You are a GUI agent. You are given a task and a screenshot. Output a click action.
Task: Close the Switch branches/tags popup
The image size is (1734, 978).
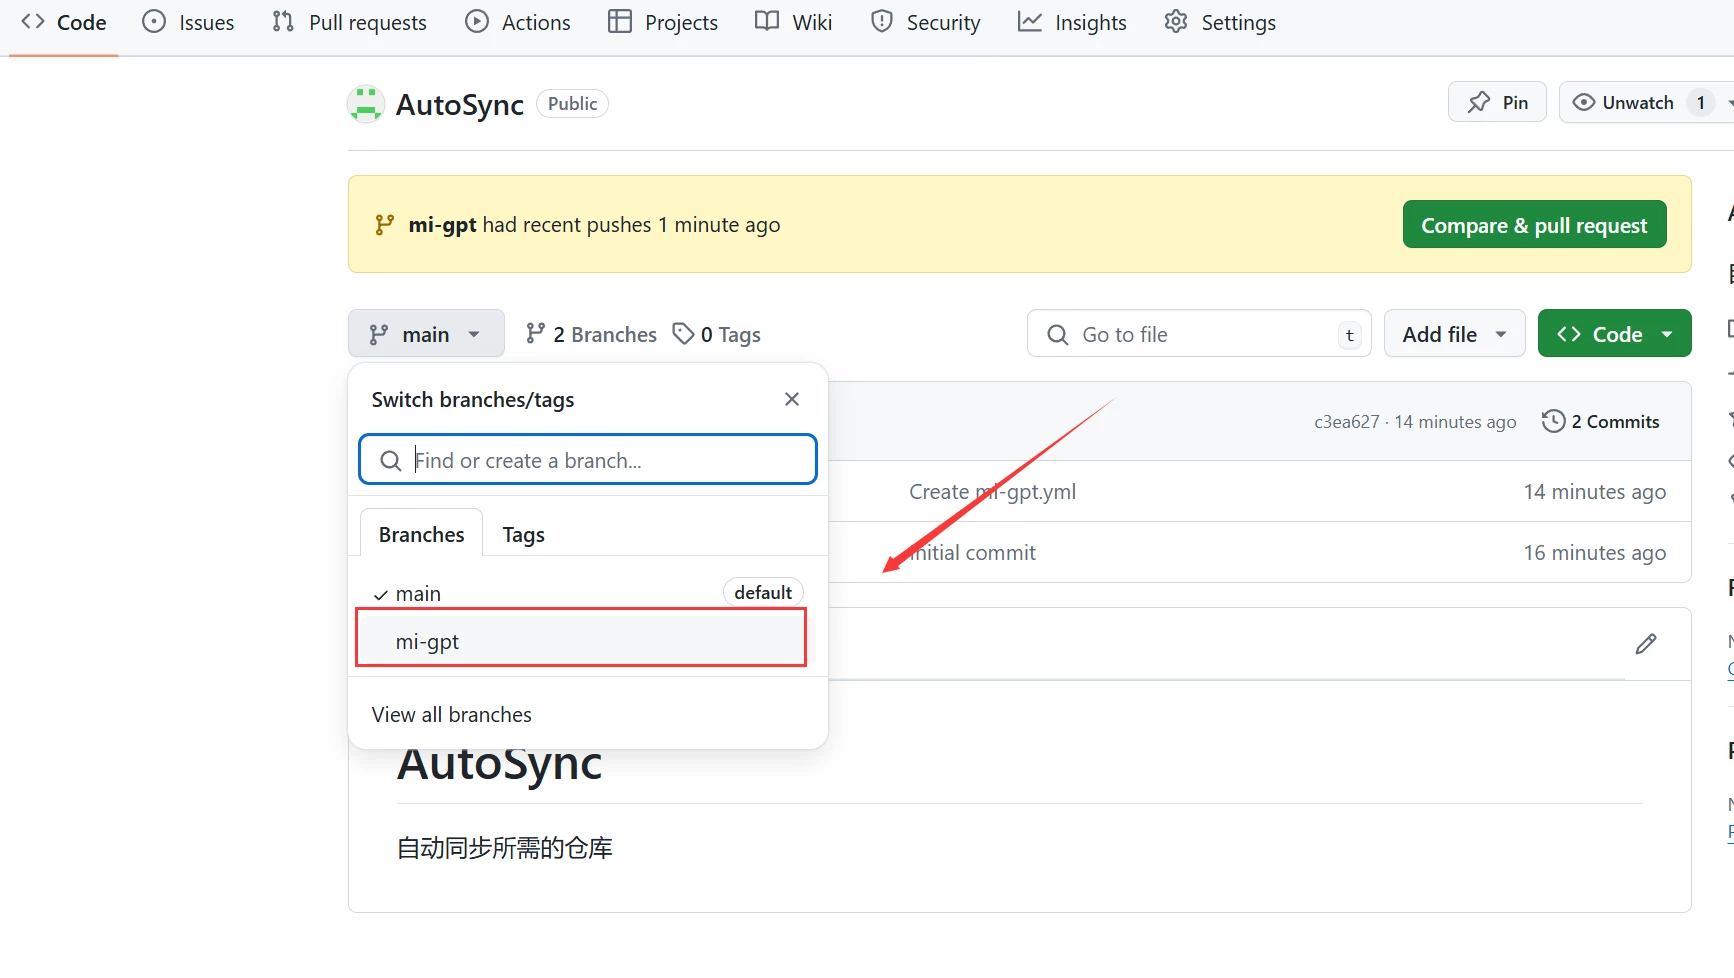pos(791,399)
